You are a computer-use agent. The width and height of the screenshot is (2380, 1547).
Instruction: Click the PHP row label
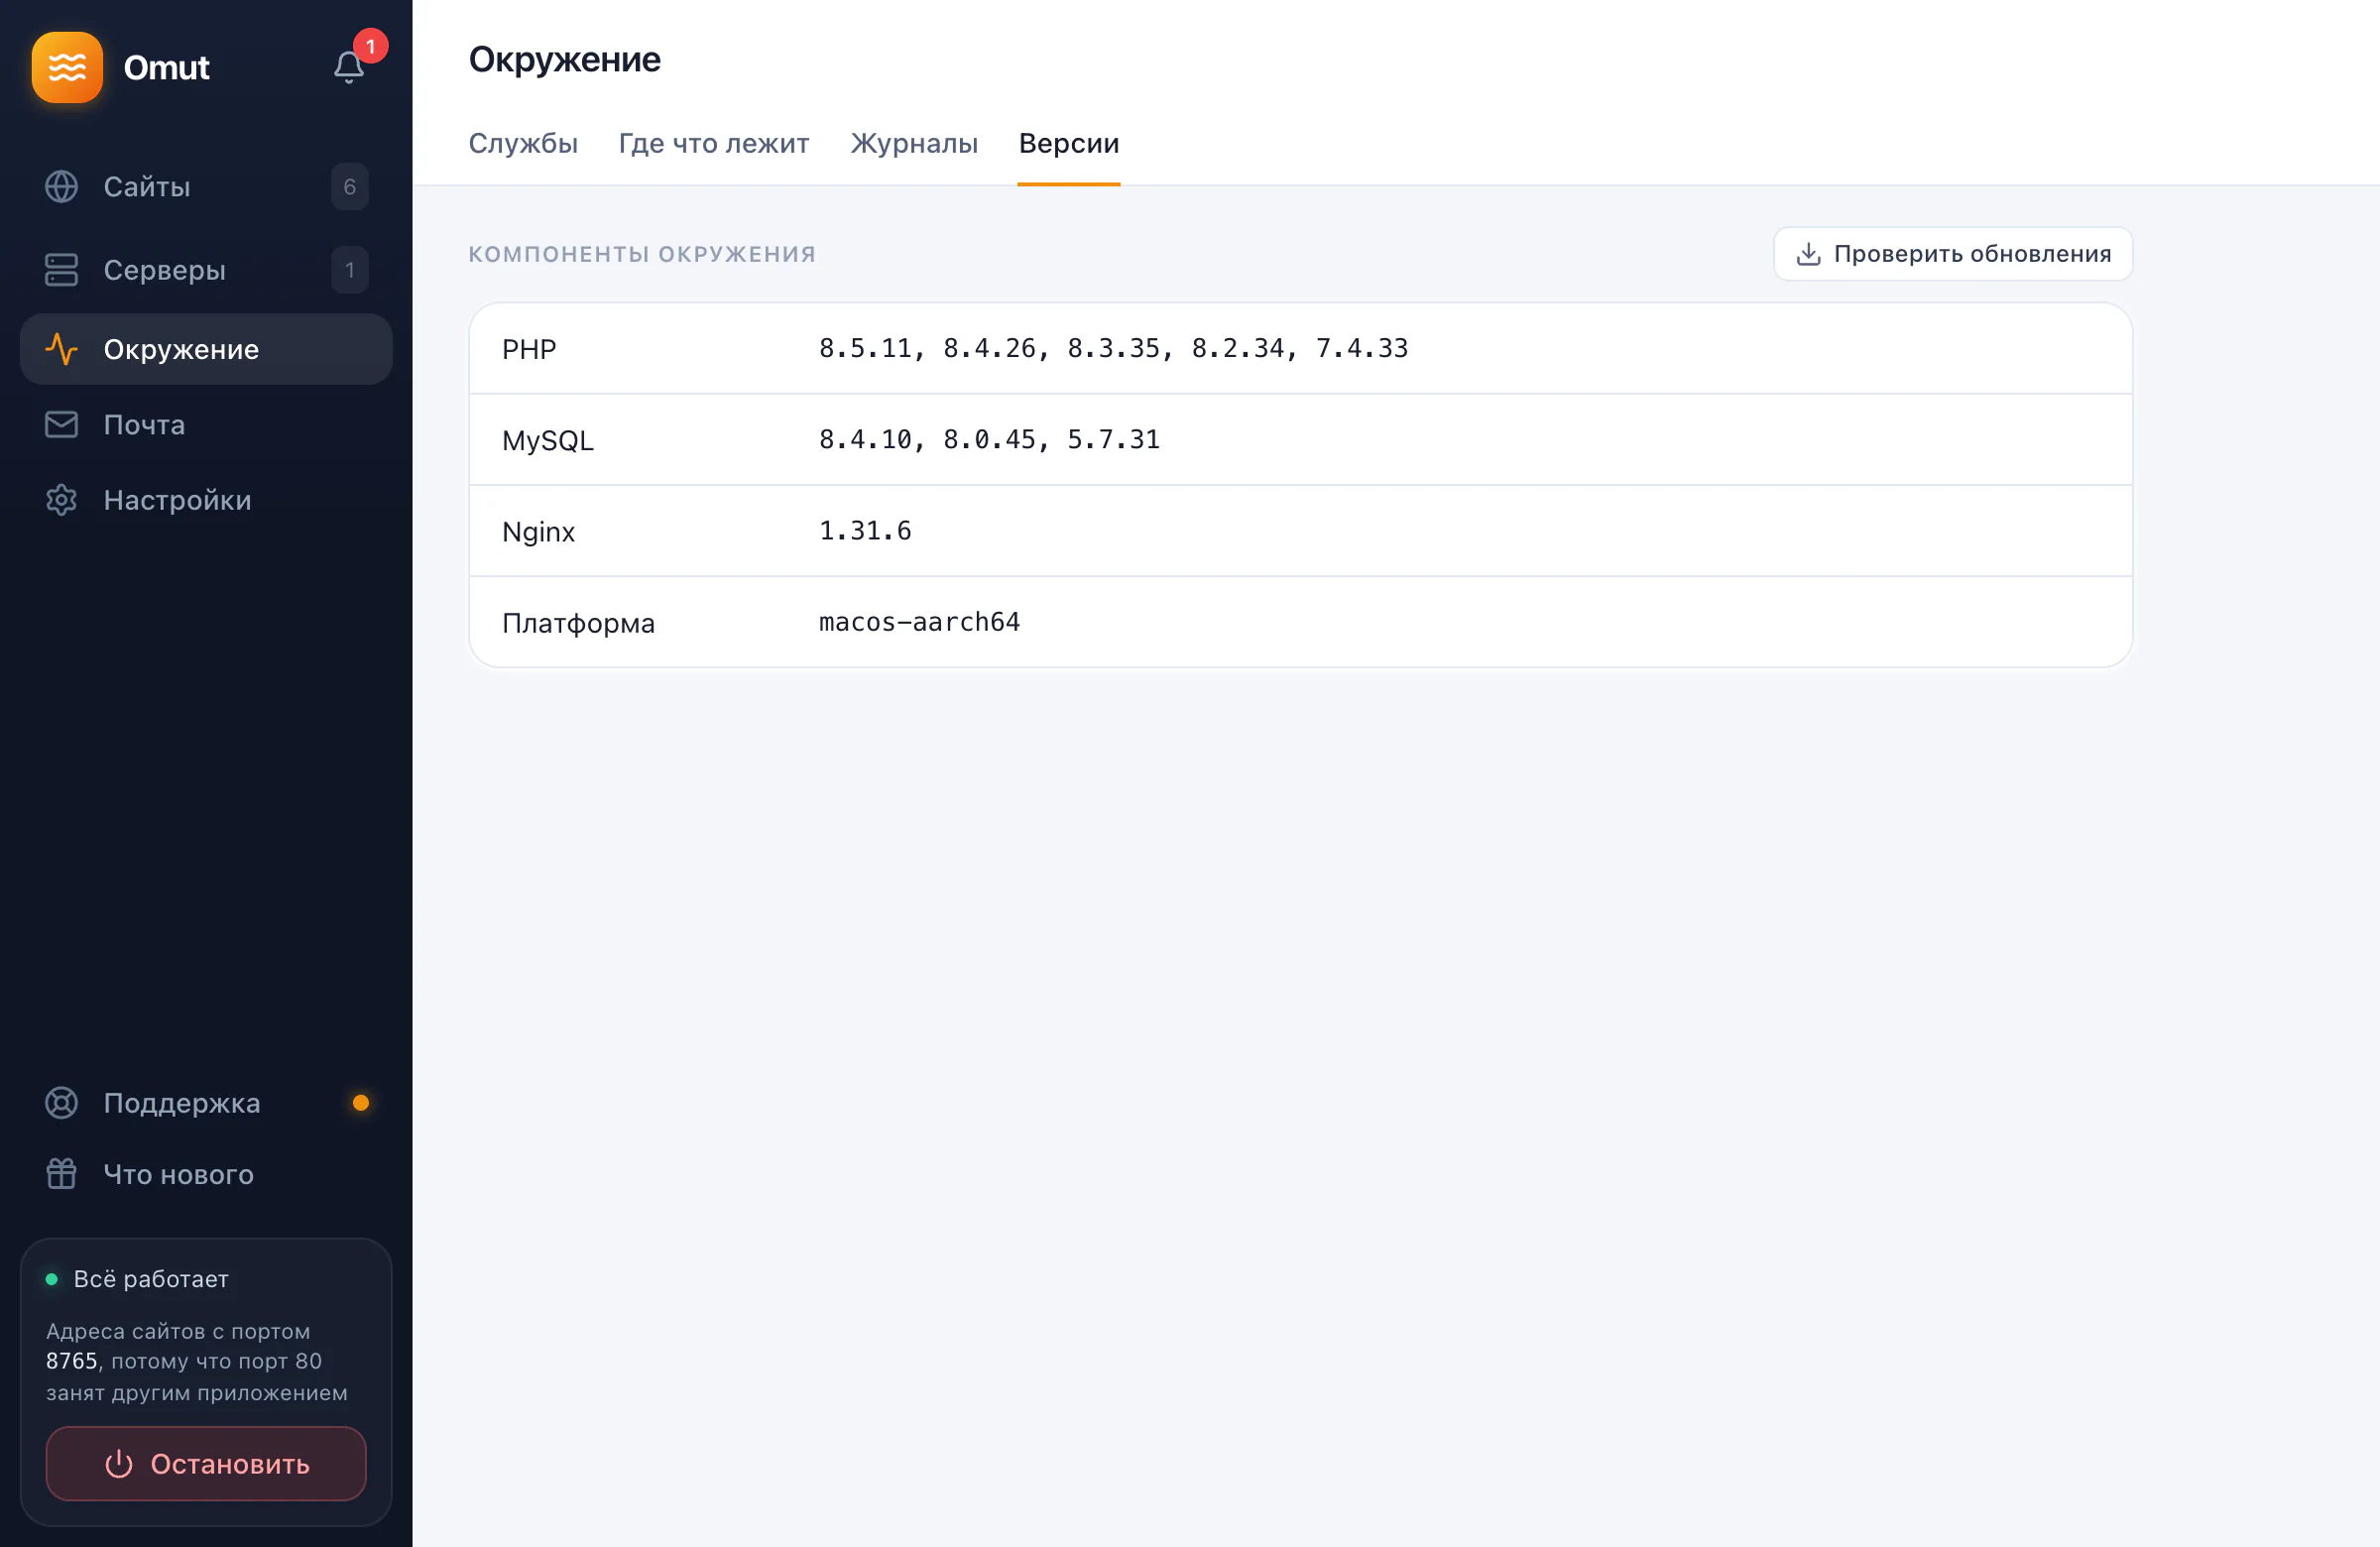pos(529,349)
